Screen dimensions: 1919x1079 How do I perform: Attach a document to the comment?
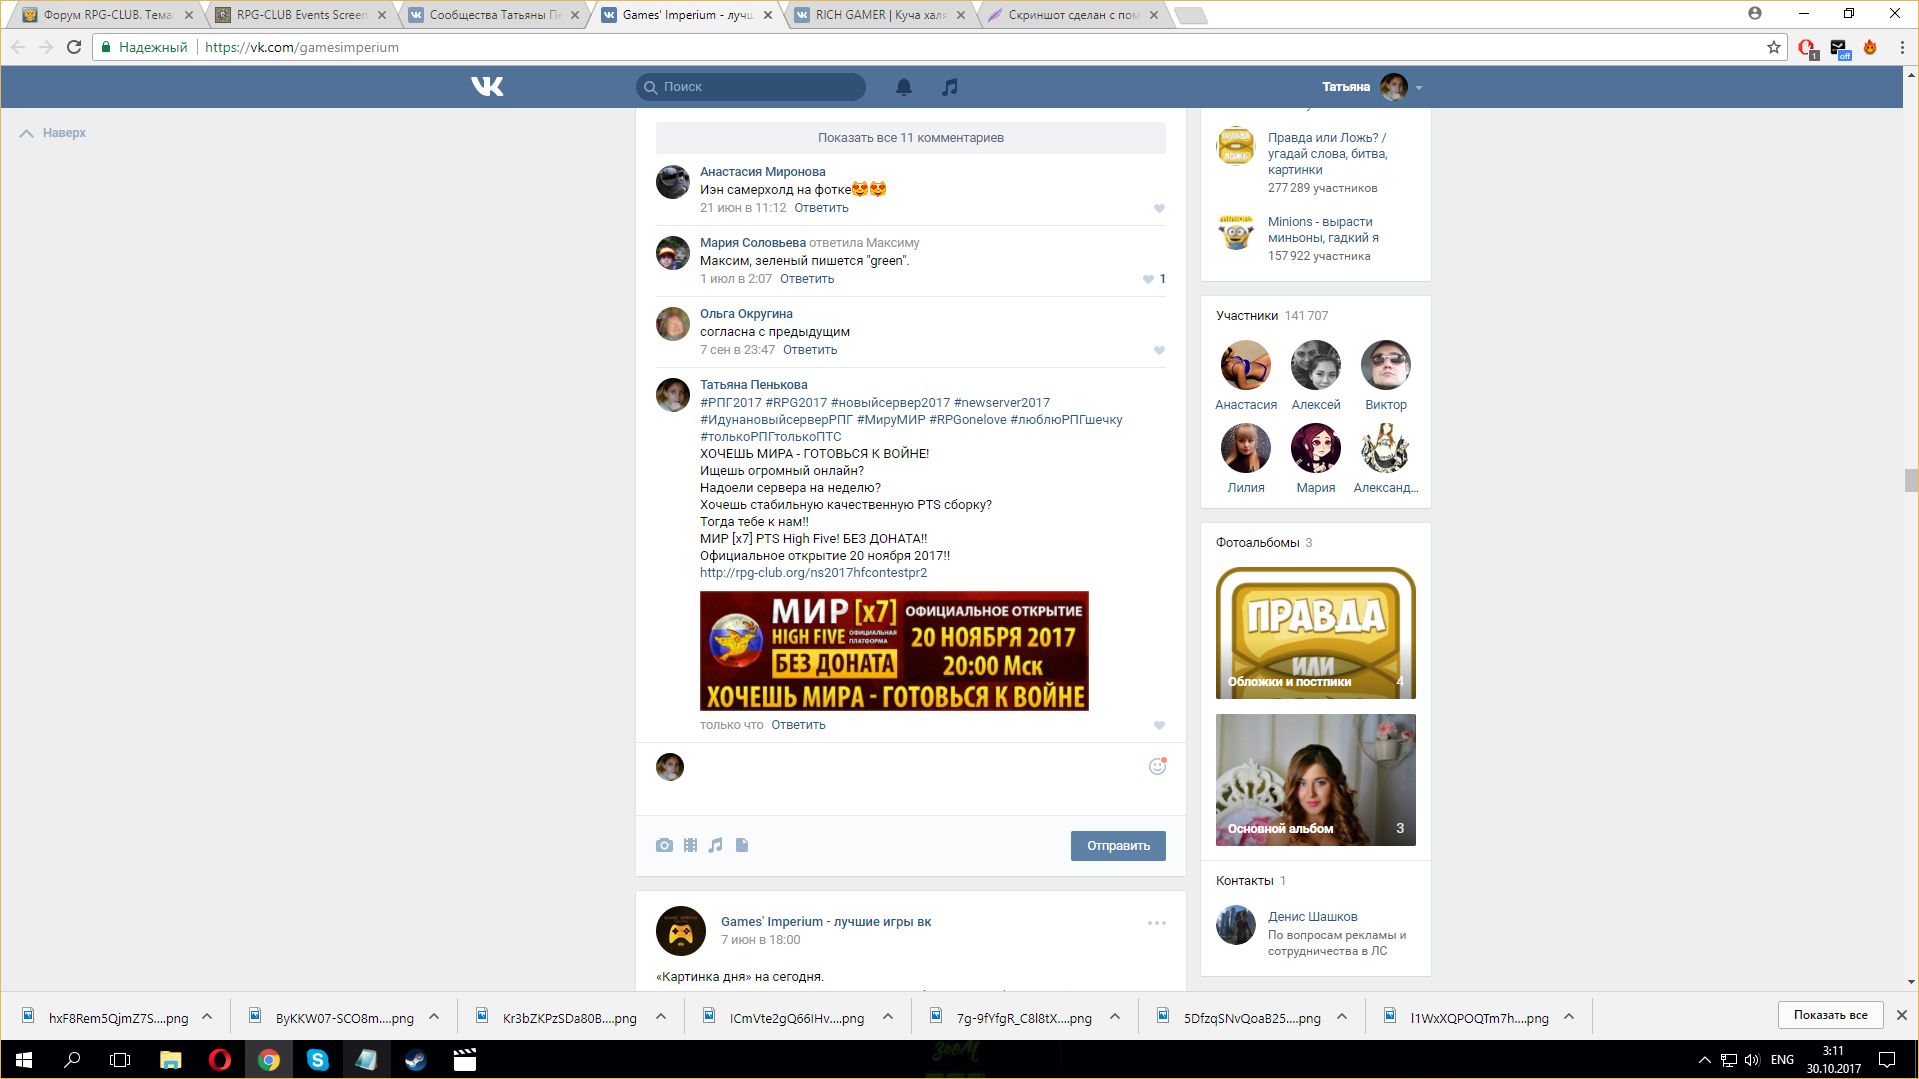pyautogui.click(x=742, y=845)
